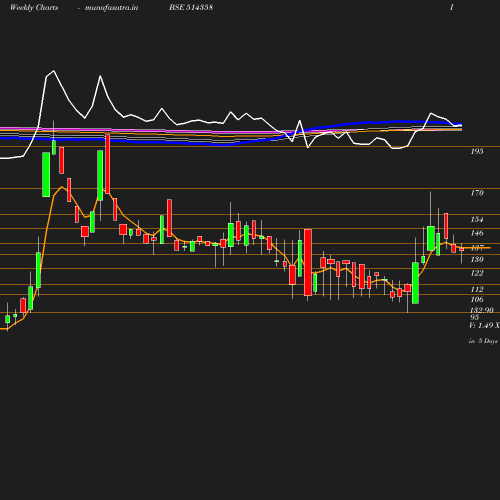This screenshot has height=500, width=500.
Task: Click the 146 price axis label
Action: pyautogui.click(x=477, y=233)
